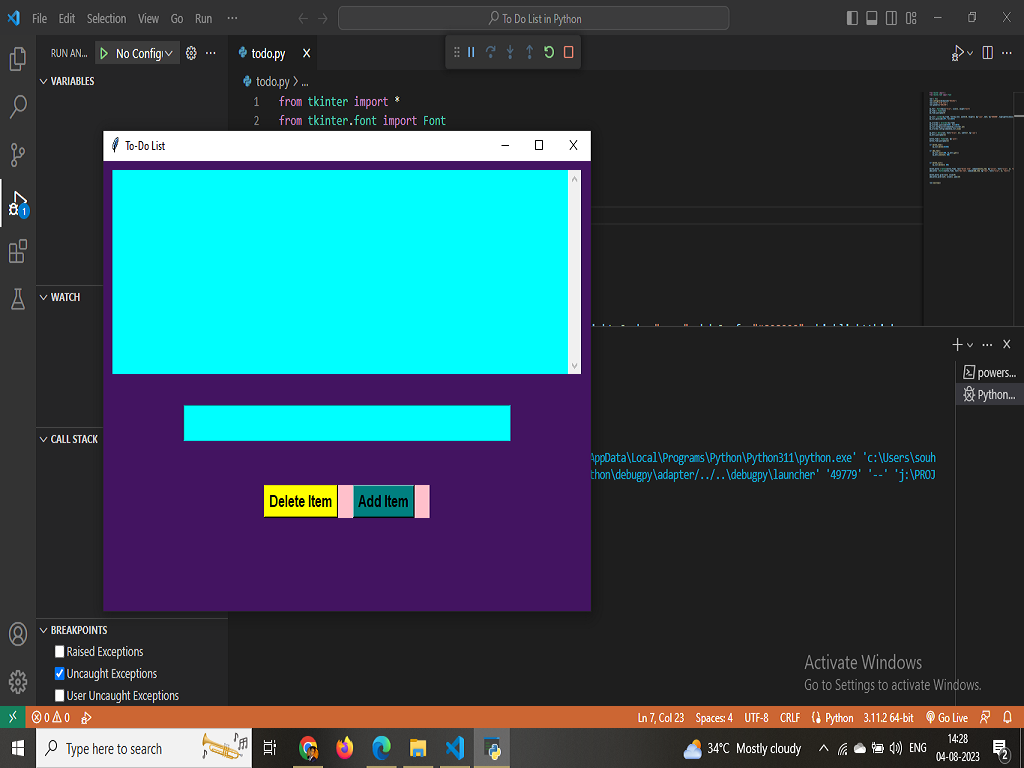The image size is (1024, 768).
Task: Expand the CALL STACK section
Action: click(x=45, y=438)
